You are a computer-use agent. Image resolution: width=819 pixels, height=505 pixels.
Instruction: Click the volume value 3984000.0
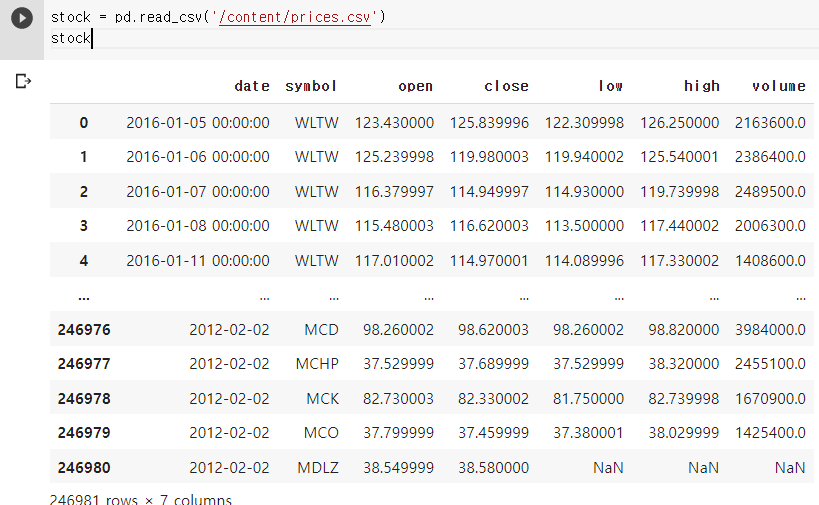pos(770,330)
